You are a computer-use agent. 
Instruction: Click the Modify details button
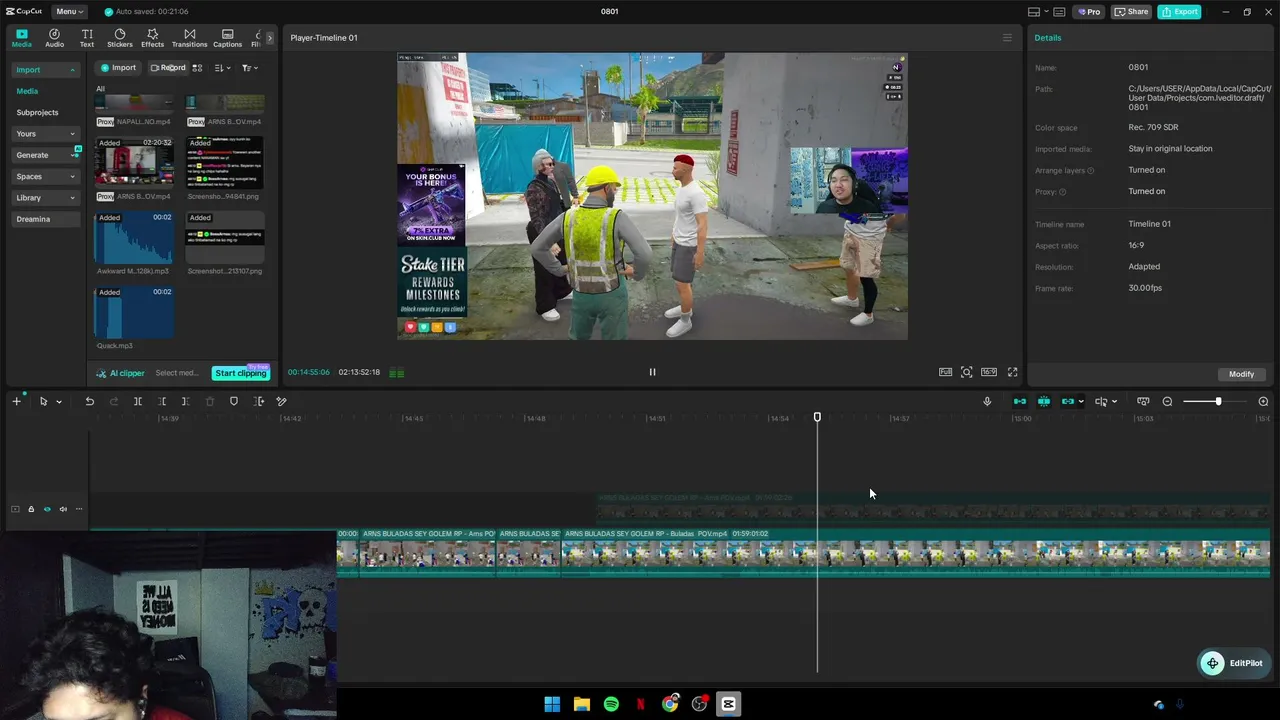1241,374
